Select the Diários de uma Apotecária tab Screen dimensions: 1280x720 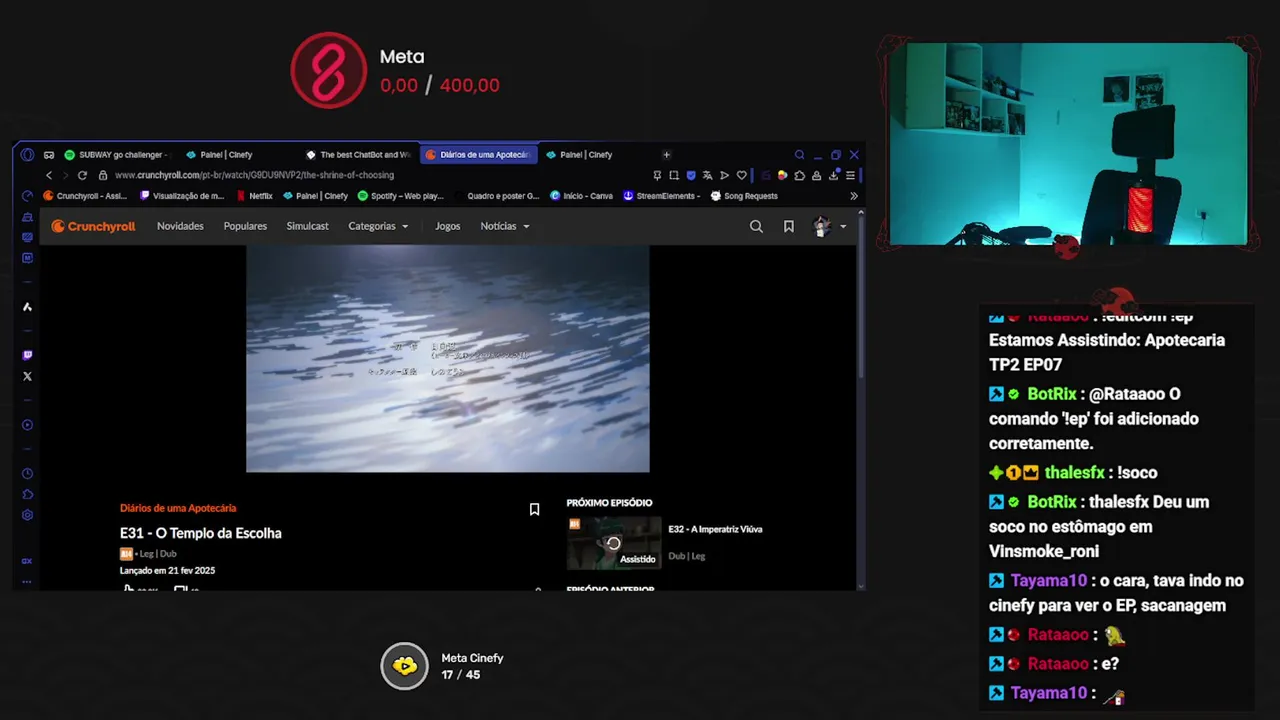click(478, 155)
